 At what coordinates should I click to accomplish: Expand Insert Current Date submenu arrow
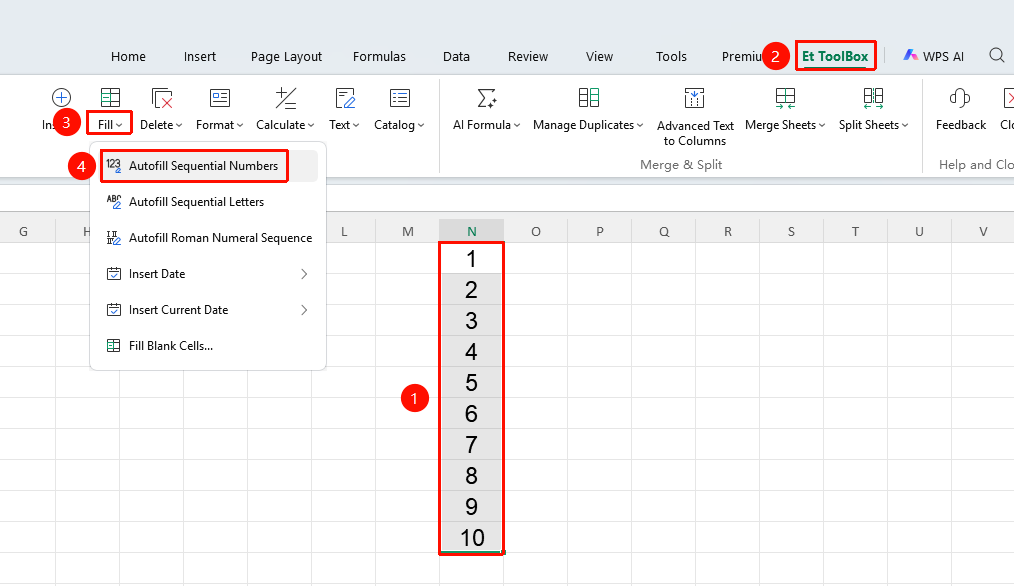click(x=304, y=310)
